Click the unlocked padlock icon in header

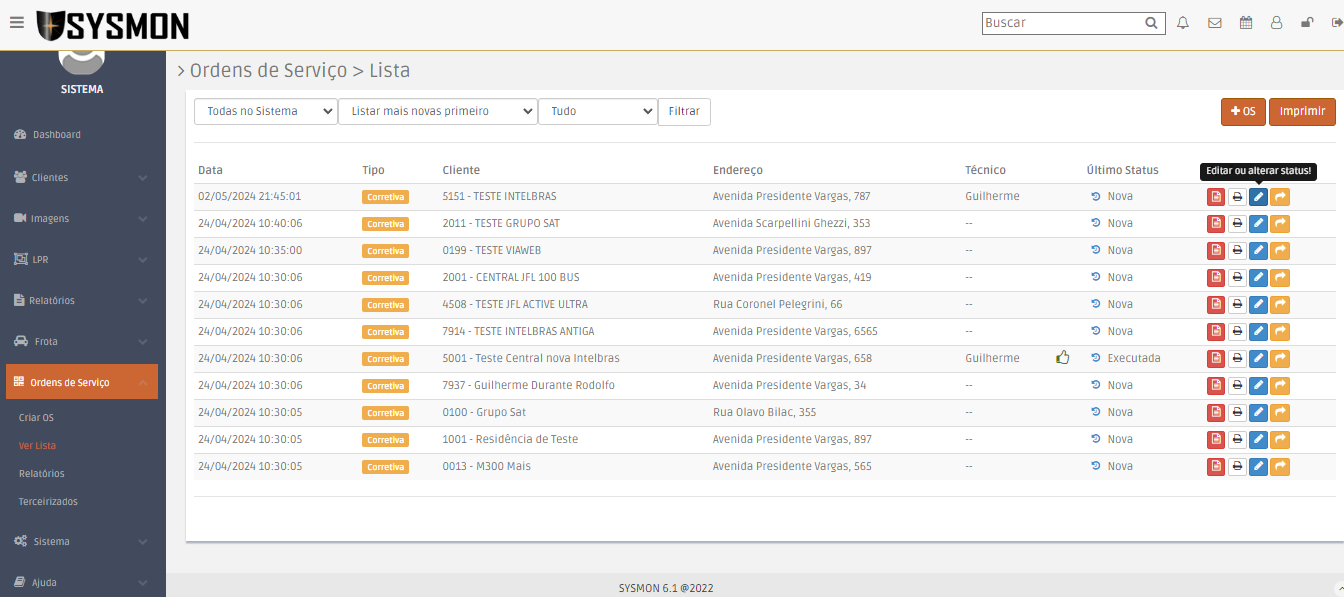[1306, 23]
